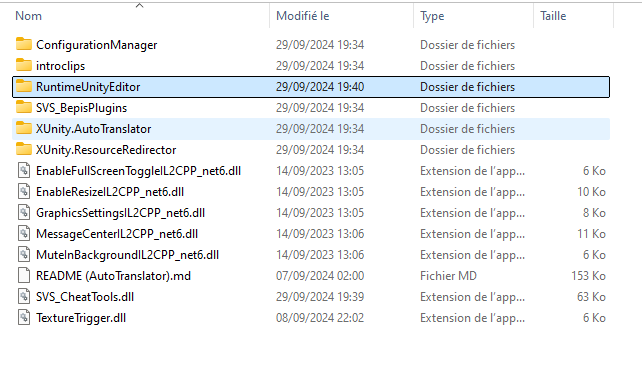
Task: Click the XUnity.ResourceRedirector folder icon
Action: pos(24,149)
